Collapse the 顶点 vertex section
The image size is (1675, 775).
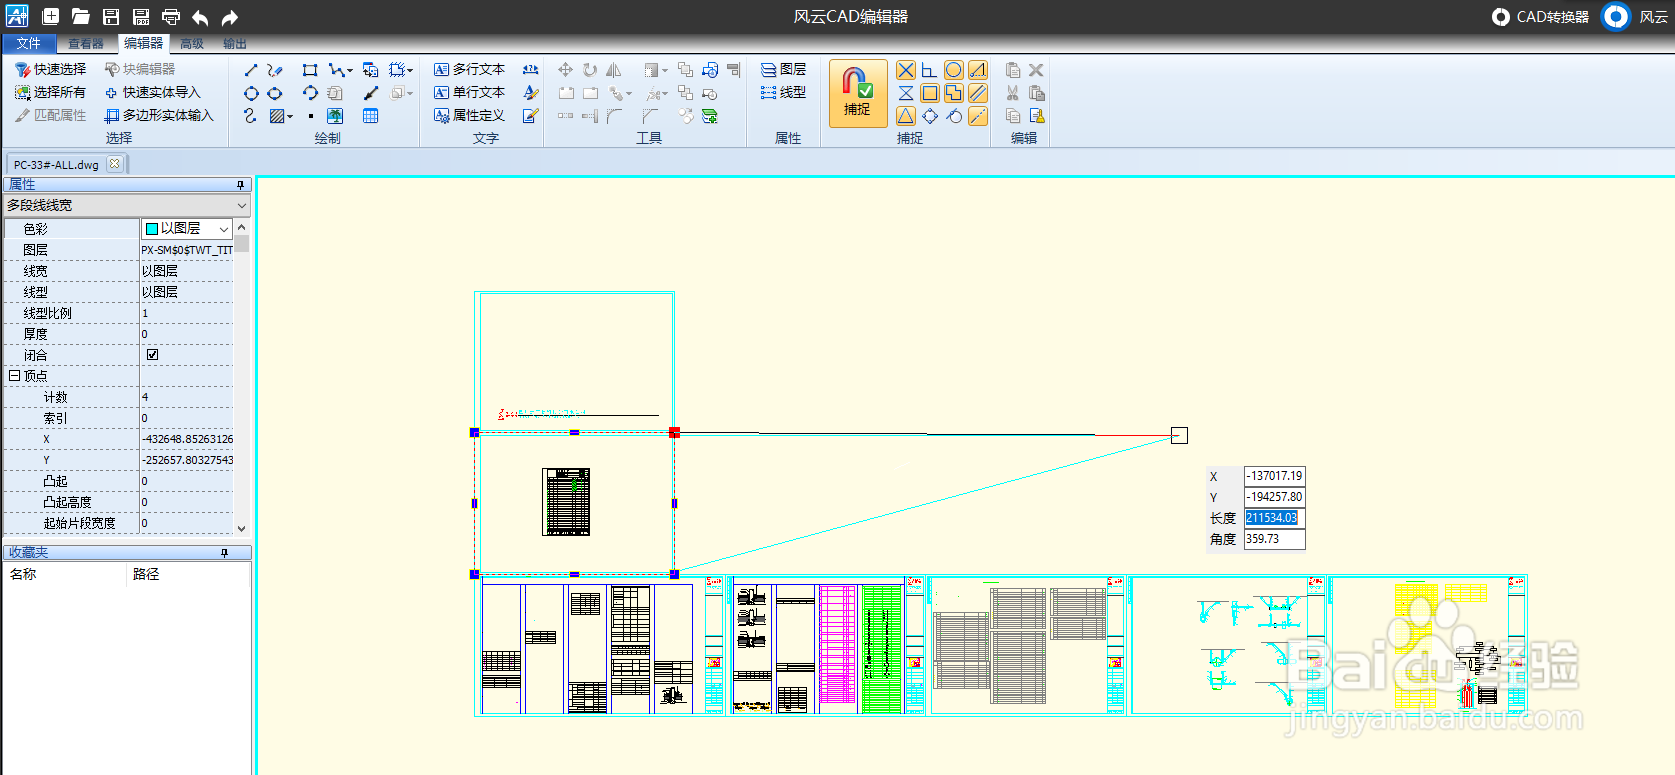[x=14, y=376]
